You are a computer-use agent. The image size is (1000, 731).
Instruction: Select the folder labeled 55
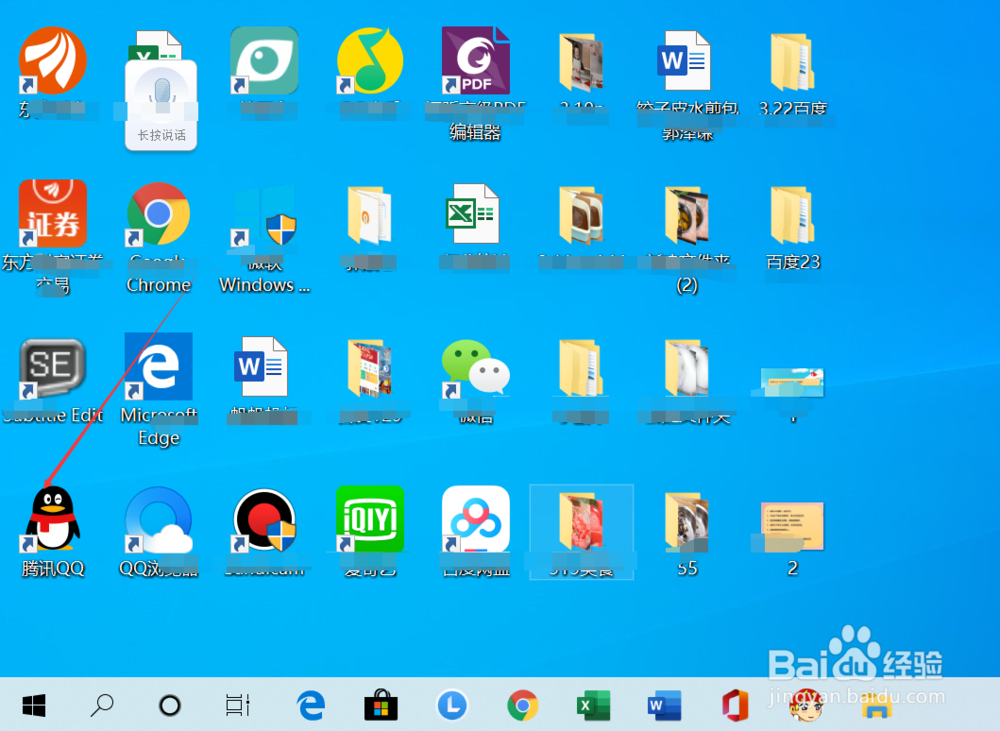(687, 521)
